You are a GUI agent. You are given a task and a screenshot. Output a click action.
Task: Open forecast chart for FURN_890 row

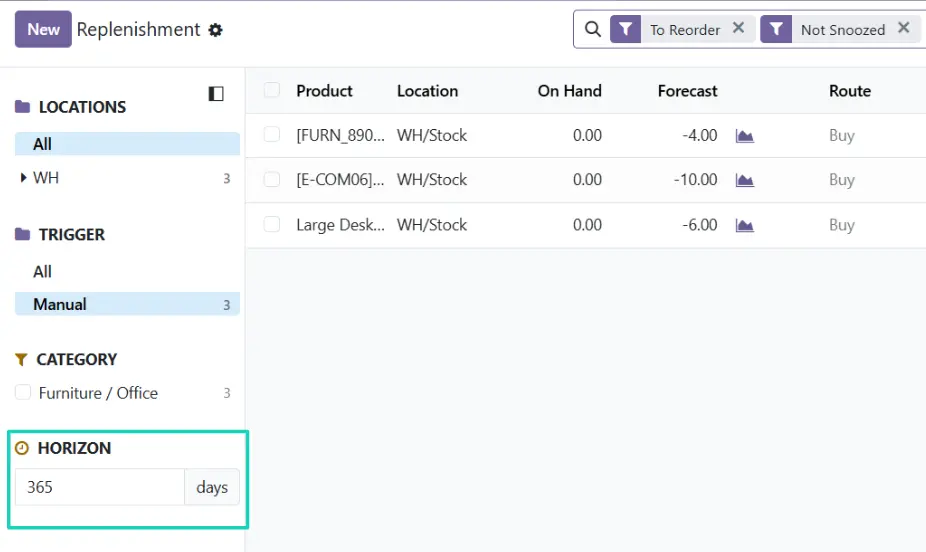[x=745, y=136]
